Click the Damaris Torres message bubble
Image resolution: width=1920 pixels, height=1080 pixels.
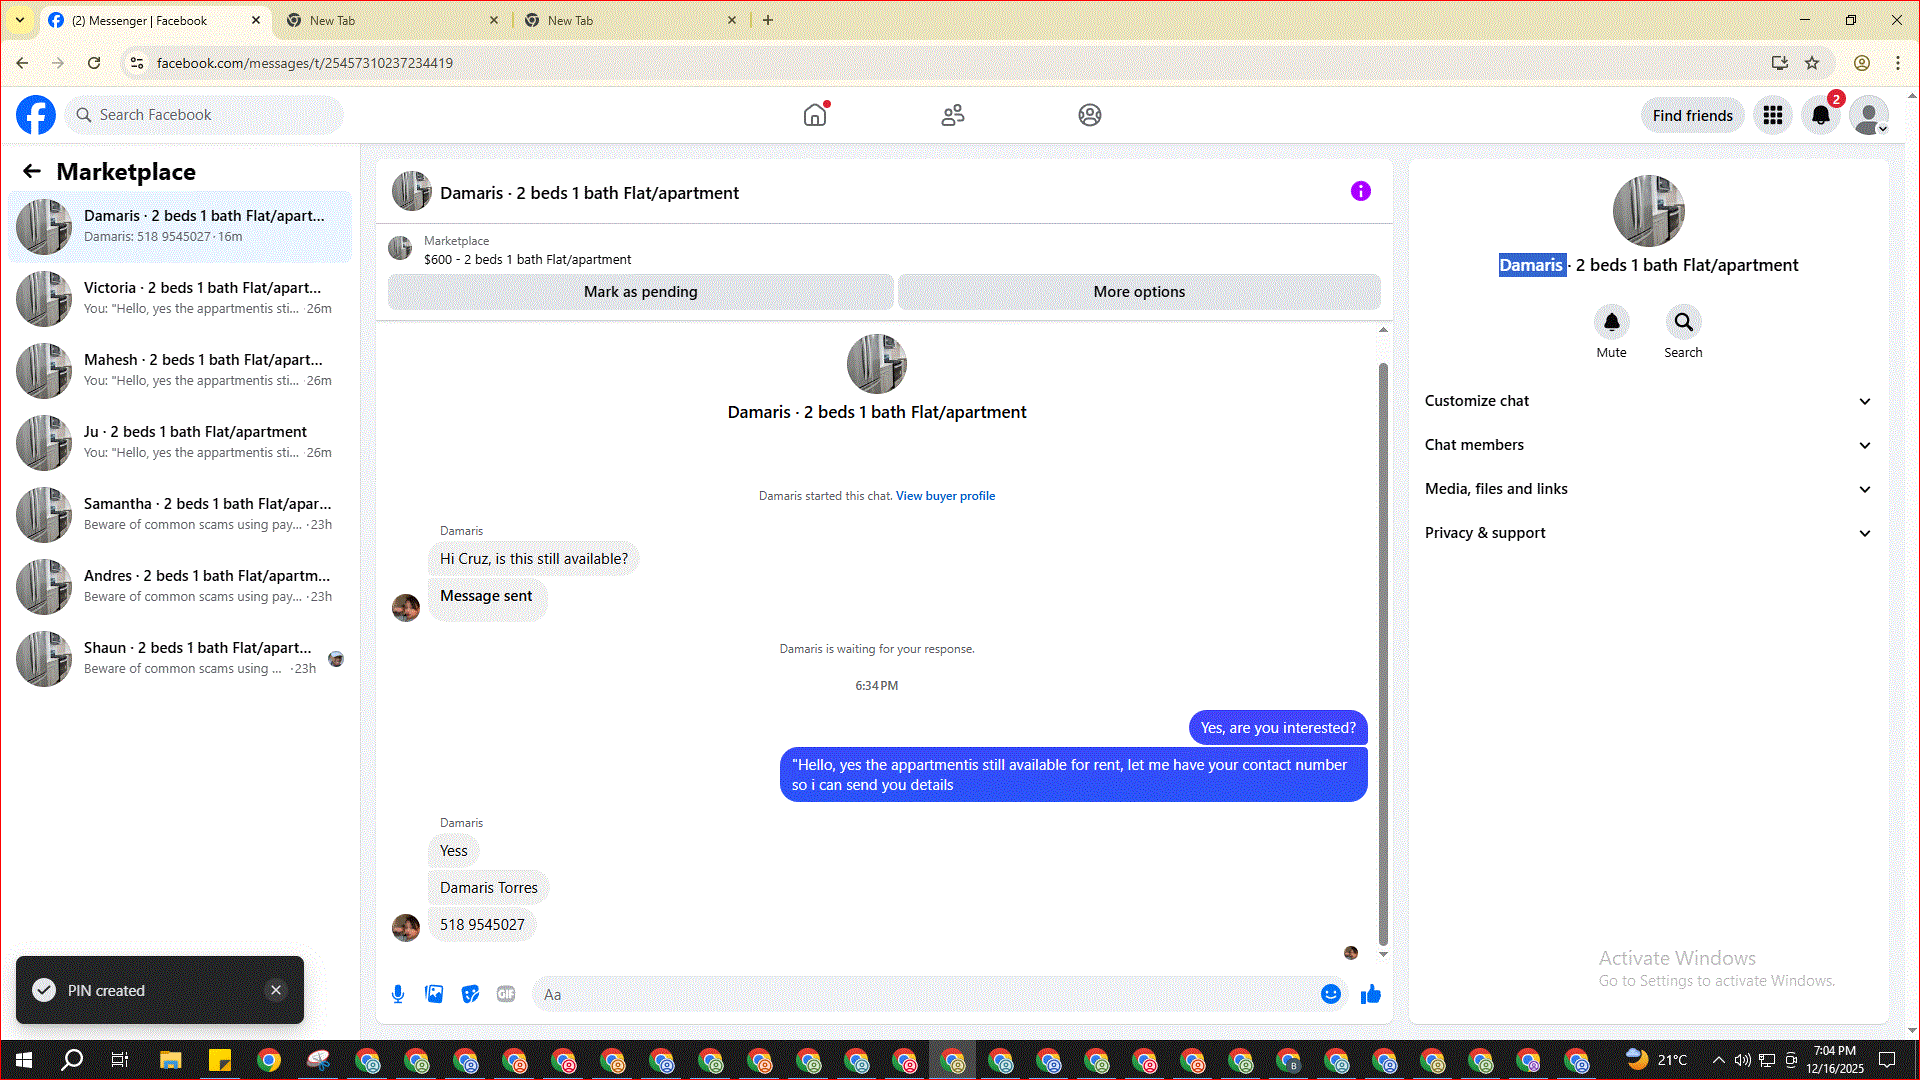[x=489, y=888]
